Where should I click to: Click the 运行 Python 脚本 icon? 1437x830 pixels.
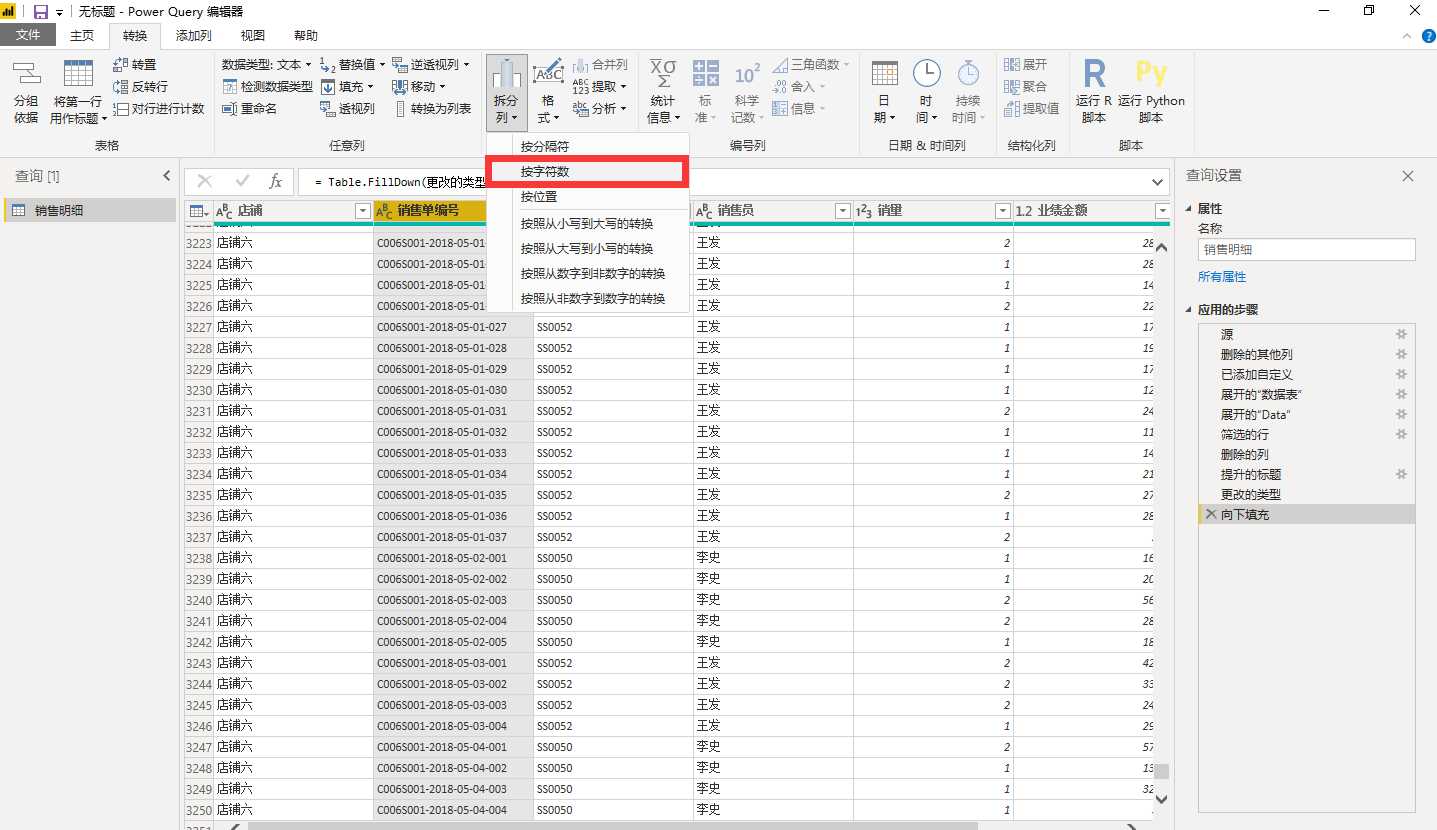(x=1151, y=74)
